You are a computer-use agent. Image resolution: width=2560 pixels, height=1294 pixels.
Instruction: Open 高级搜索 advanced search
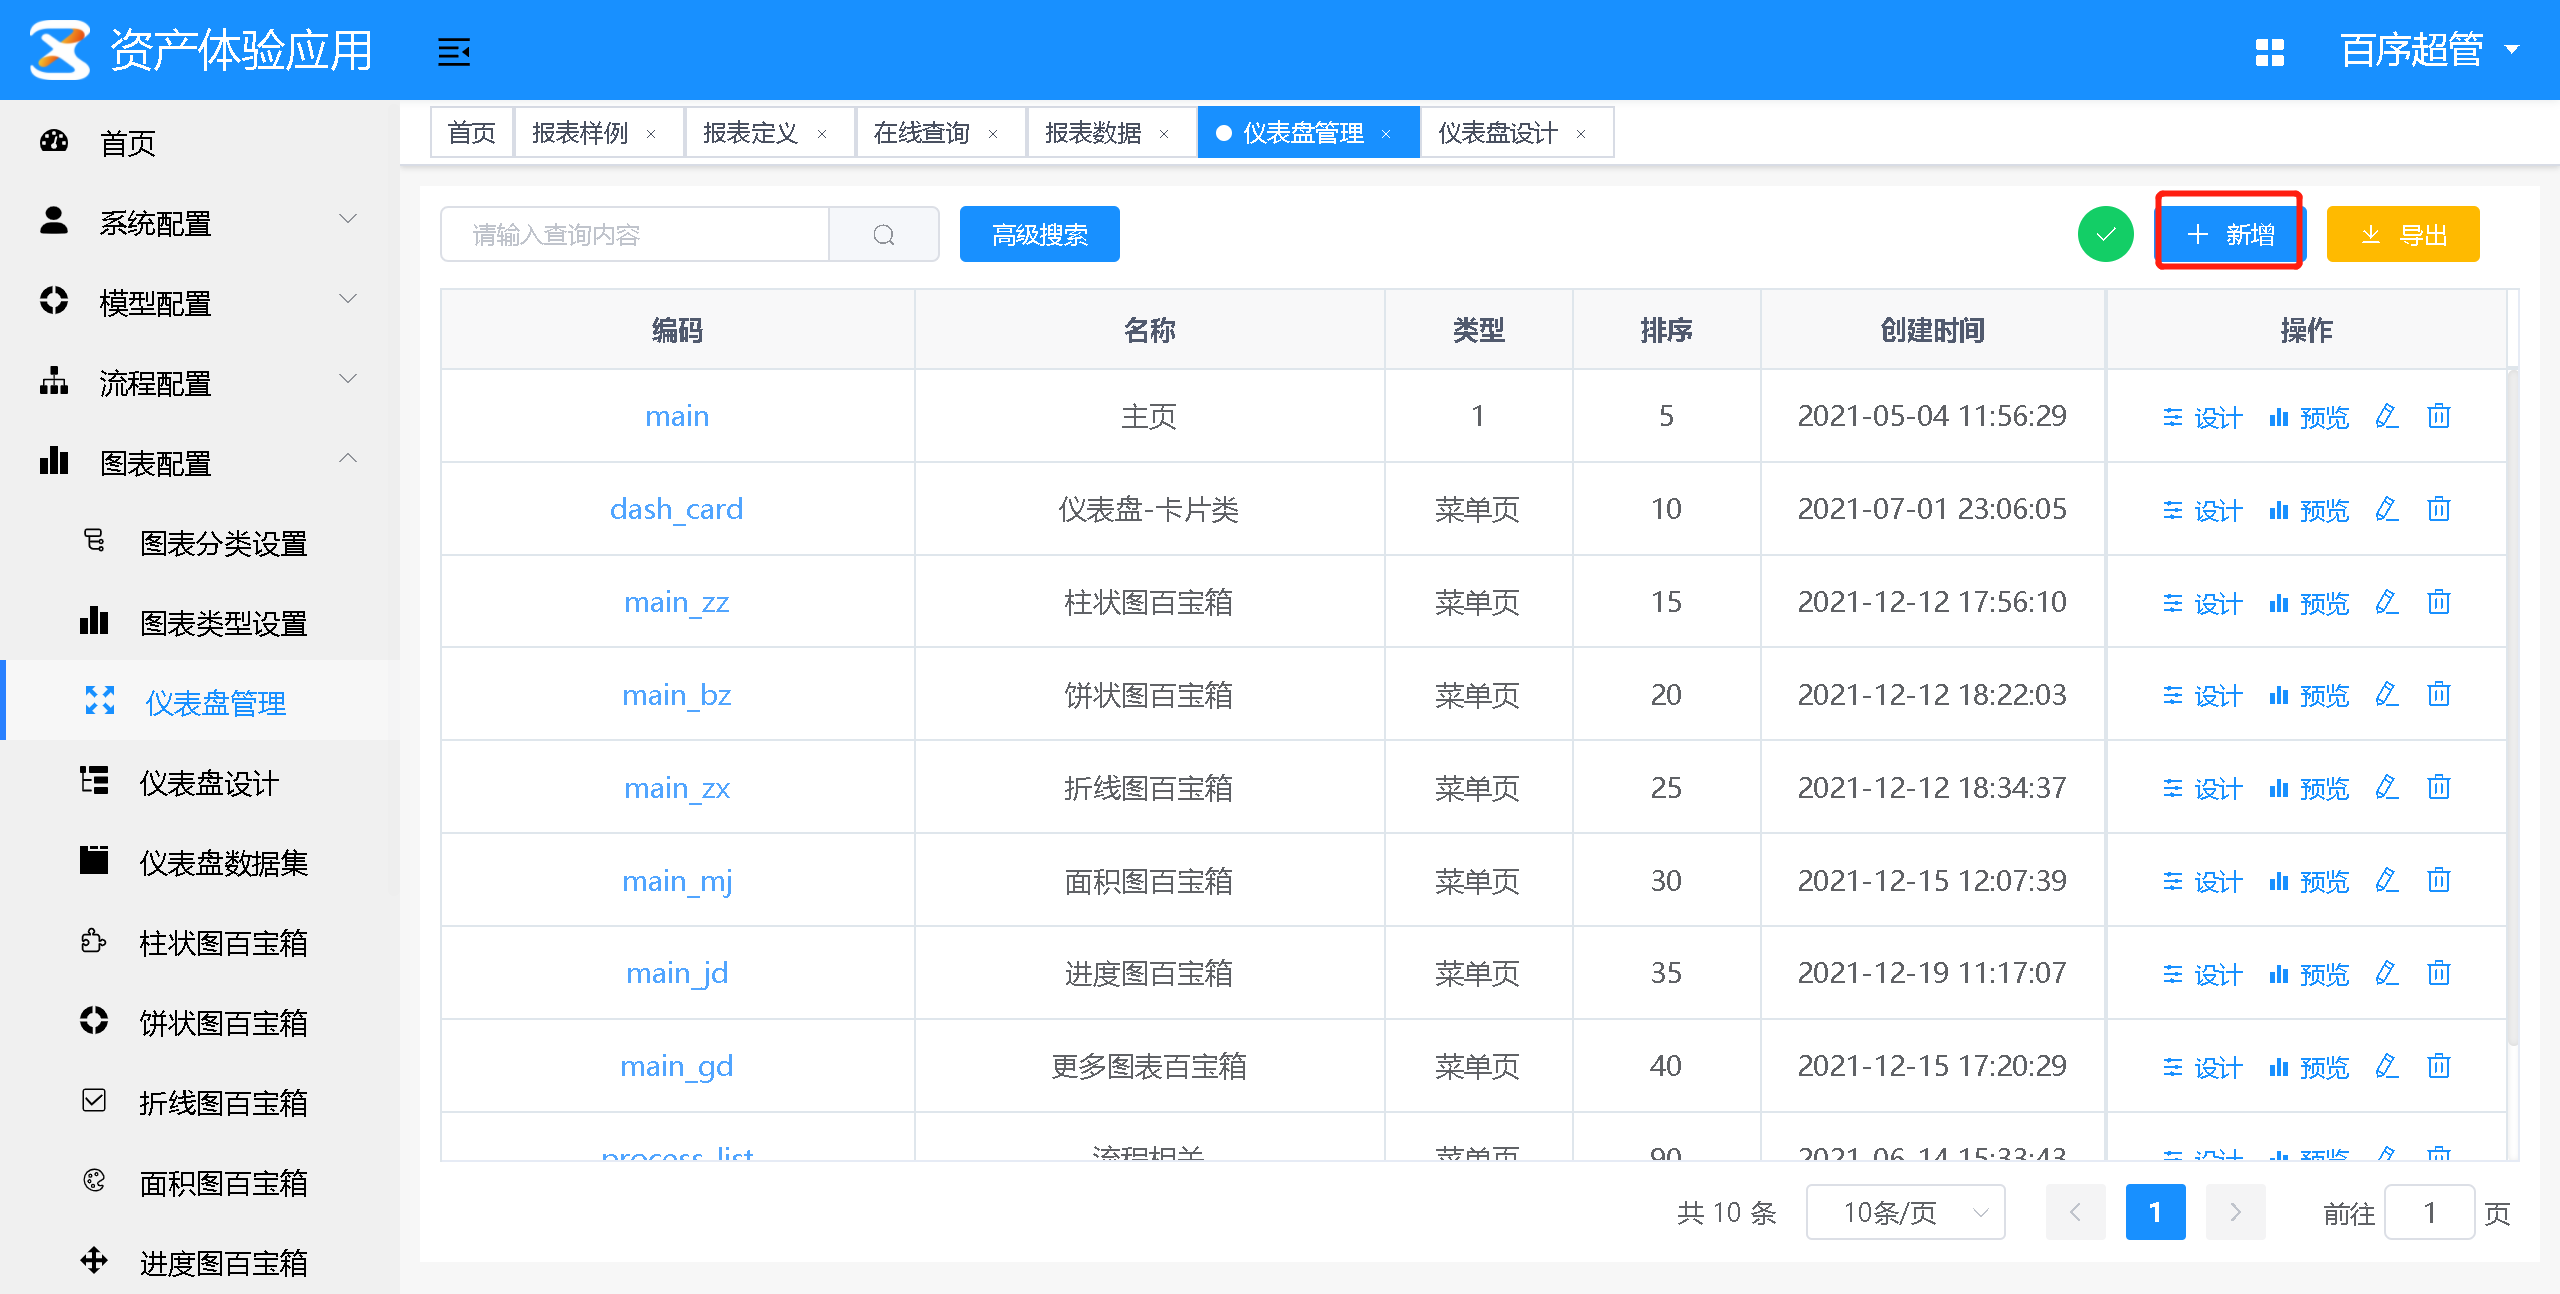pyautogui.click(x=1039, y=235)
